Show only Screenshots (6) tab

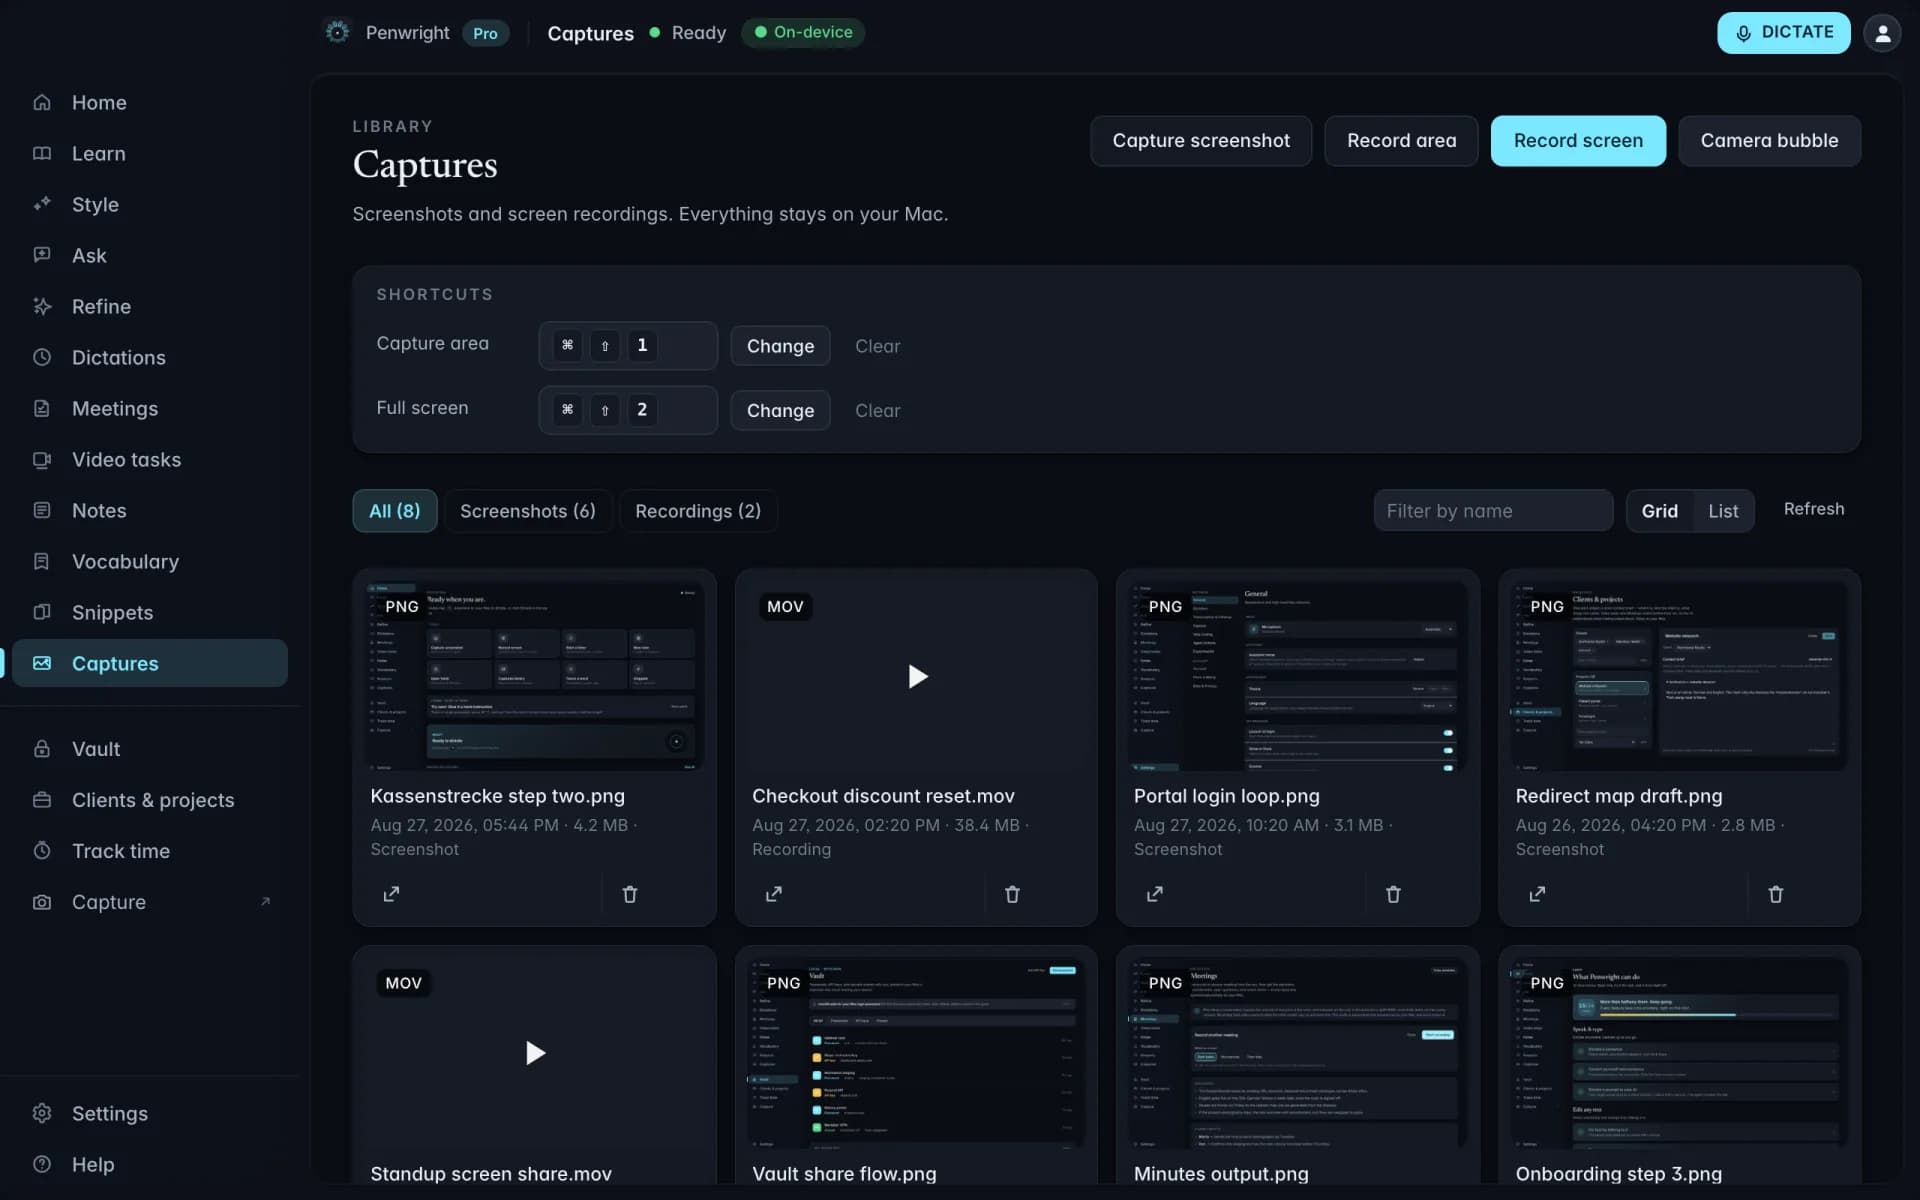click(x=528, y=511)
